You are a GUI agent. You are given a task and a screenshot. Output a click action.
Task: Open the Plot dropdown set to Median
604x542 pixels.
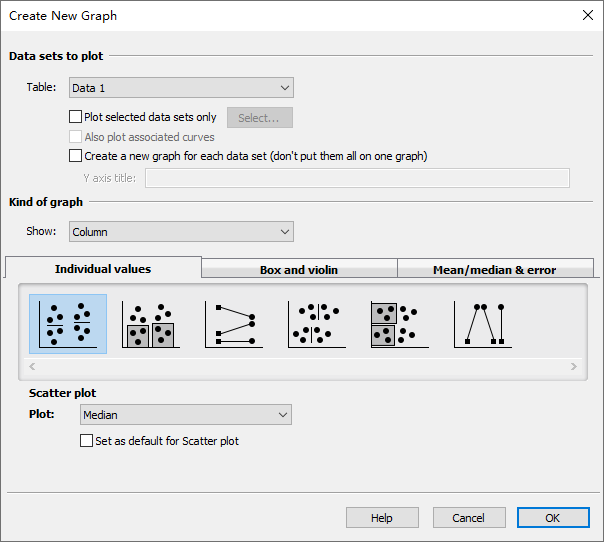[185, 414]
